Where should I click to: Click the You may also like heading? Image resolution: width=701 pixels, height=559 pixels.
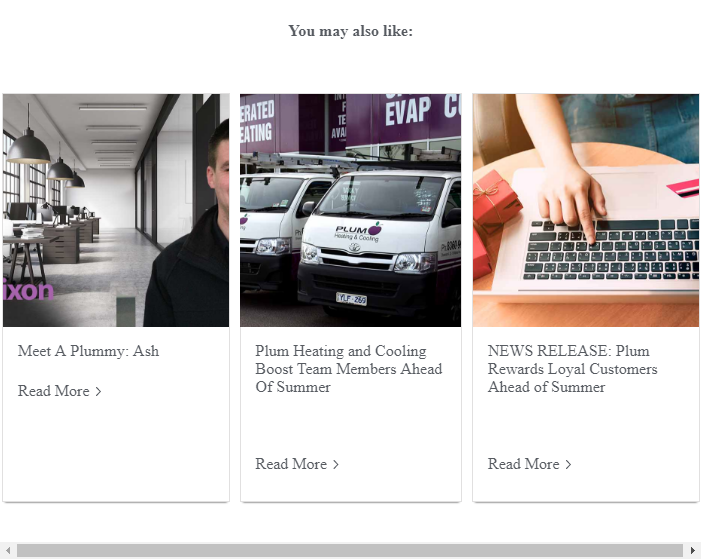click(x=350, y=31)
